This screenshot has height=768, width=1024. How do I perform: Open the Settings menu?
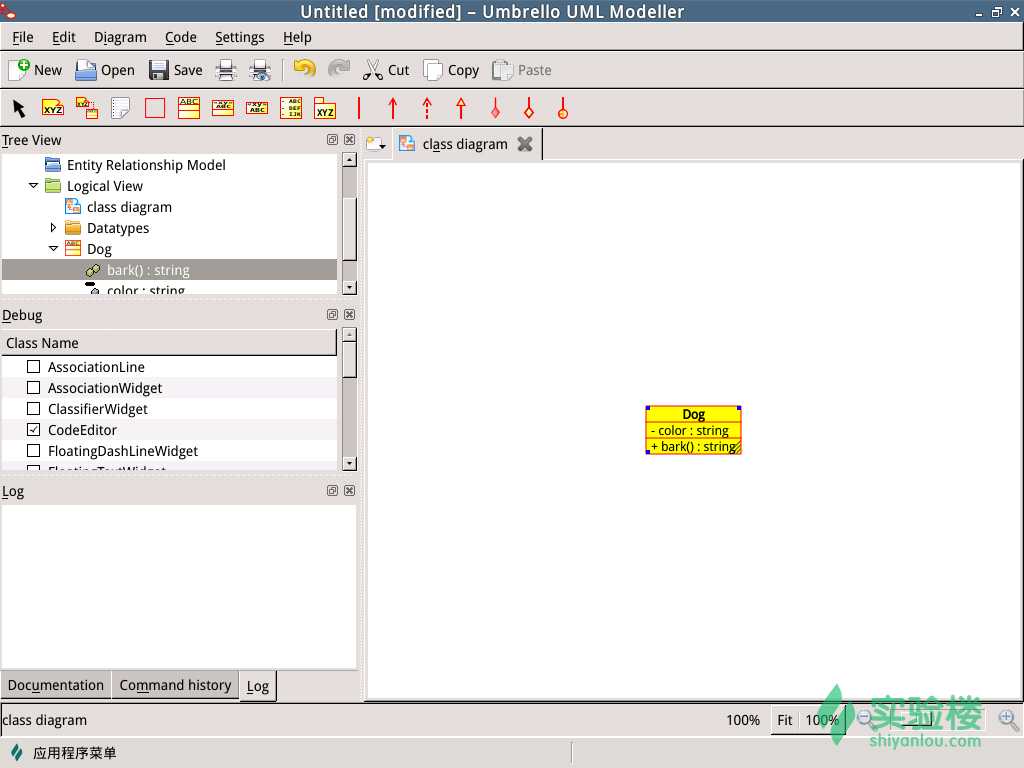tap(240, 37)
